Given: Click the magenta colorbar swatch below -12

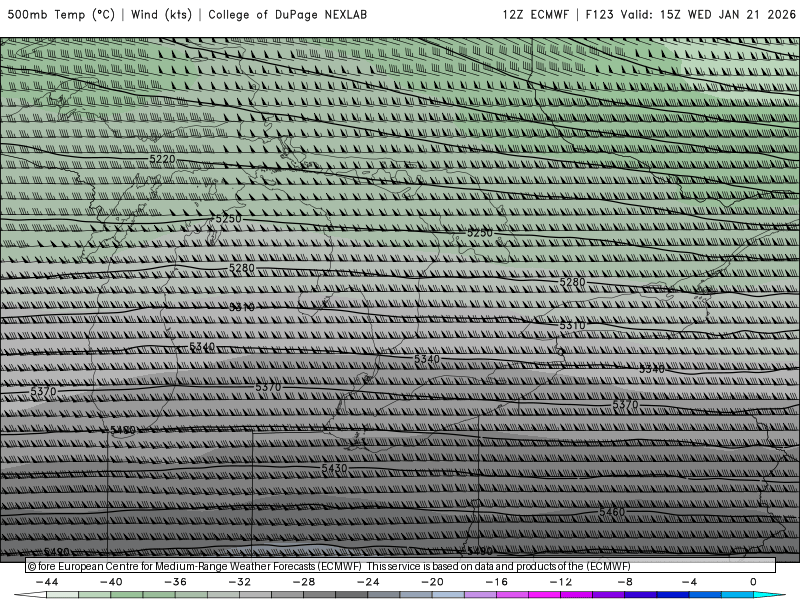Looking at the screenshot, I should (545, 595).
